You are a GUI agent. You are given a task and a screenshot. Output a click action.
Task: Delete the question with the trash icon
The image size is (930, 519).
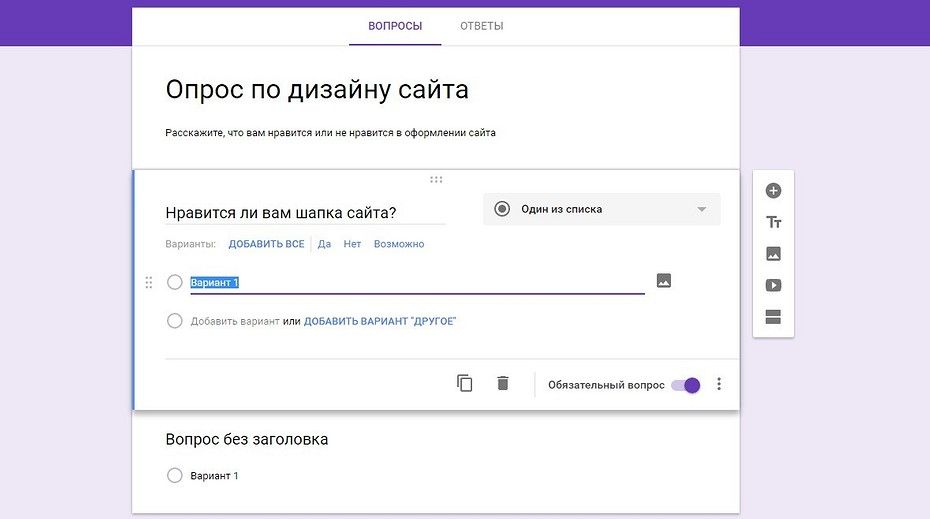[x=502, y=383]
